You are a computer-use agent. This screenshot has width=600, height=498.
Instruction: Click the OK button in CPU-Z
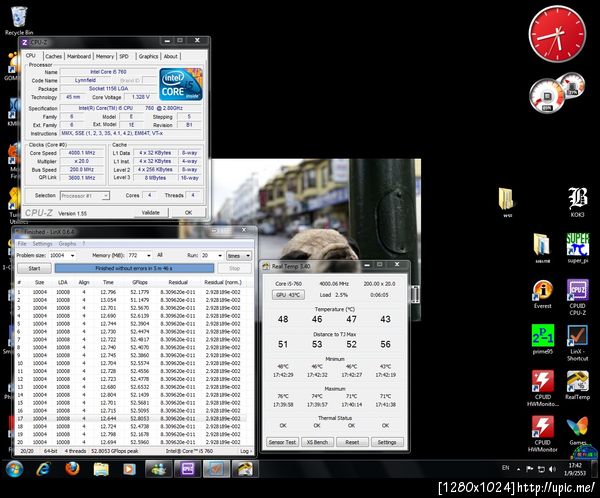[x=189, y=213]
